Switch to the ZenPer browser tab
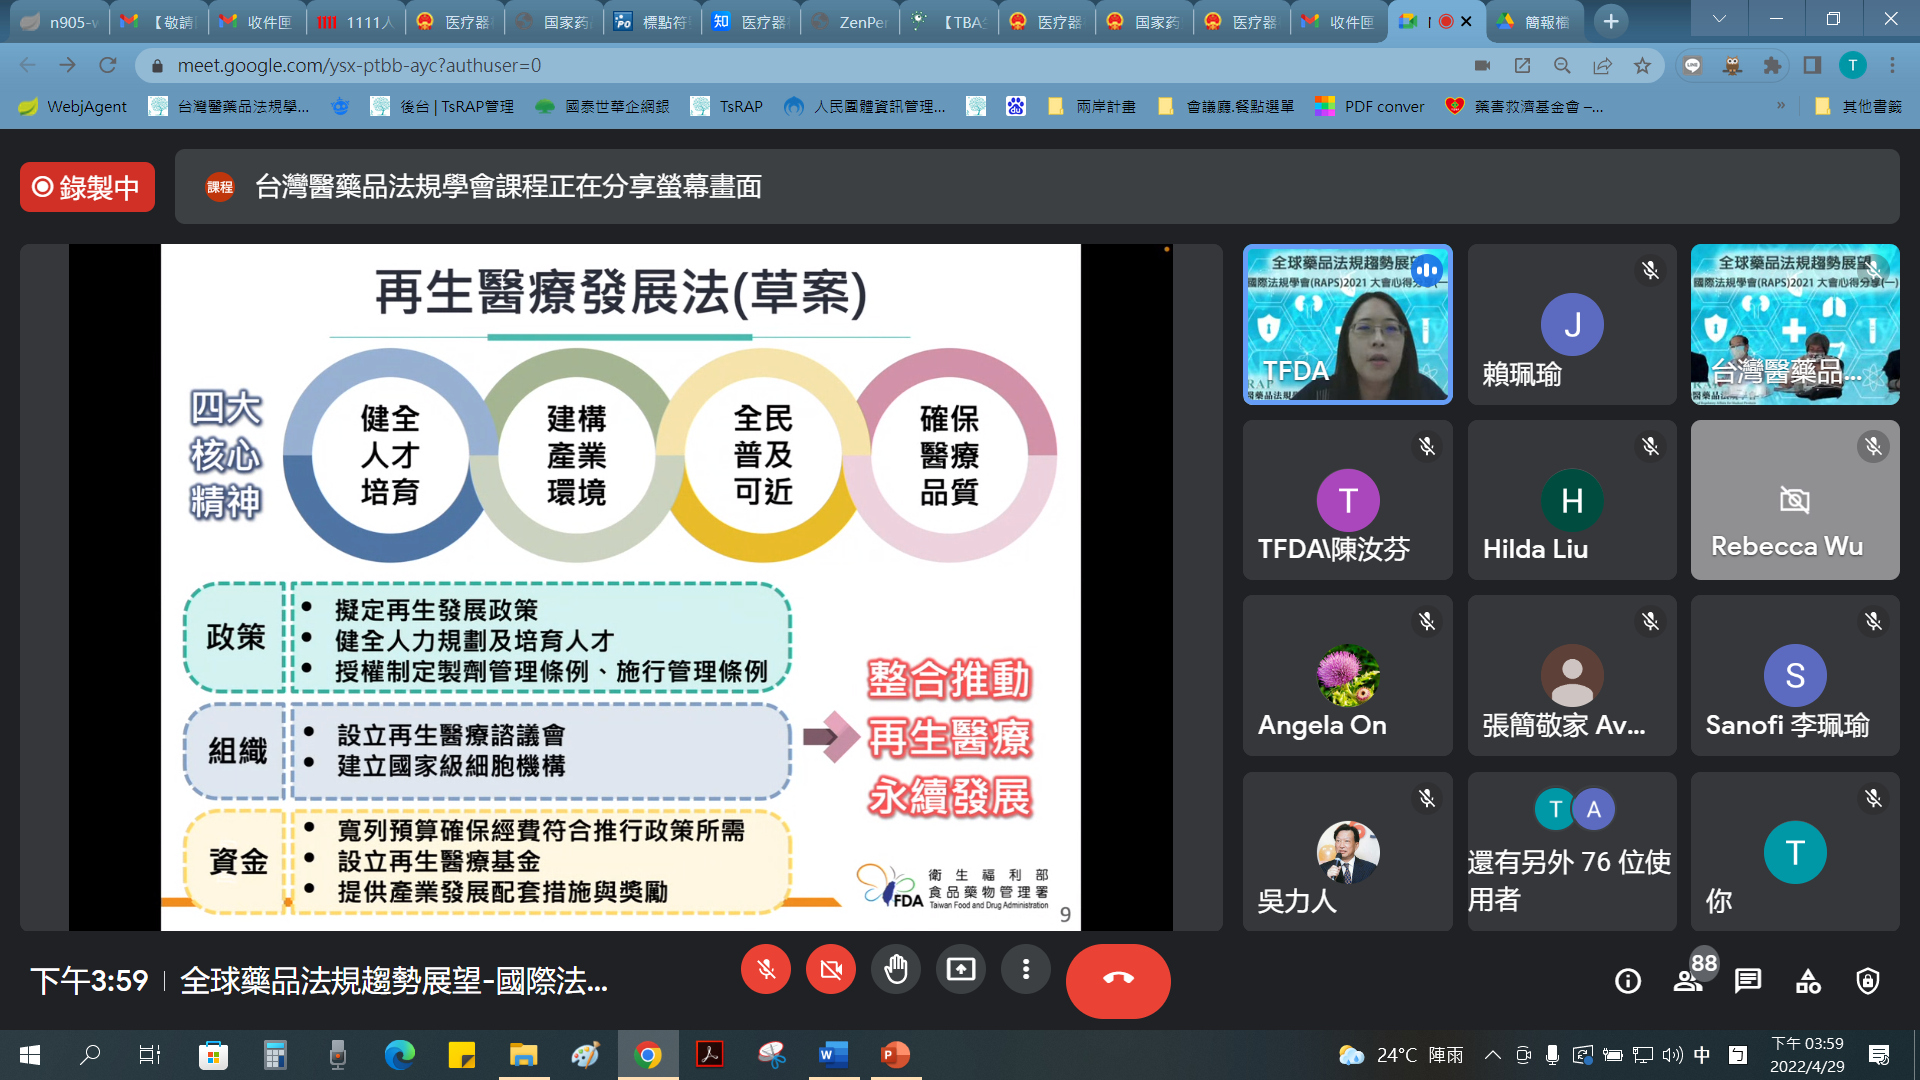 click(x=850, y=22)
